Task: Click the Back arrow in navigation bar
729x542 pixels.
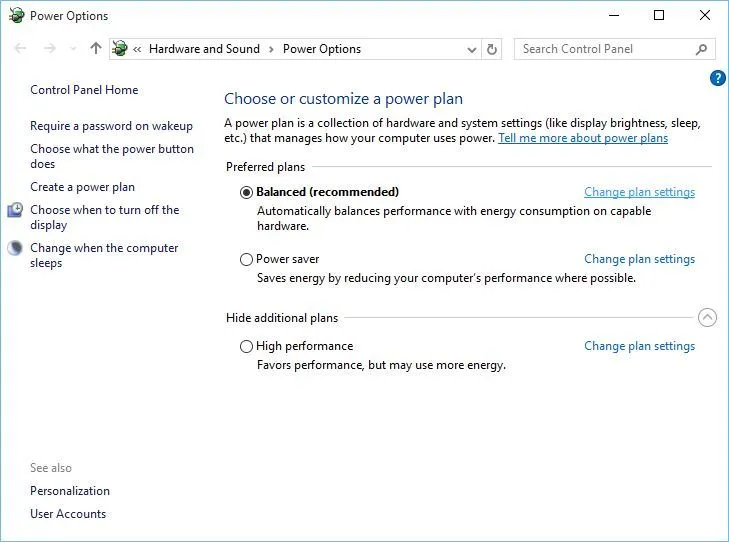Action: [22, 49]
